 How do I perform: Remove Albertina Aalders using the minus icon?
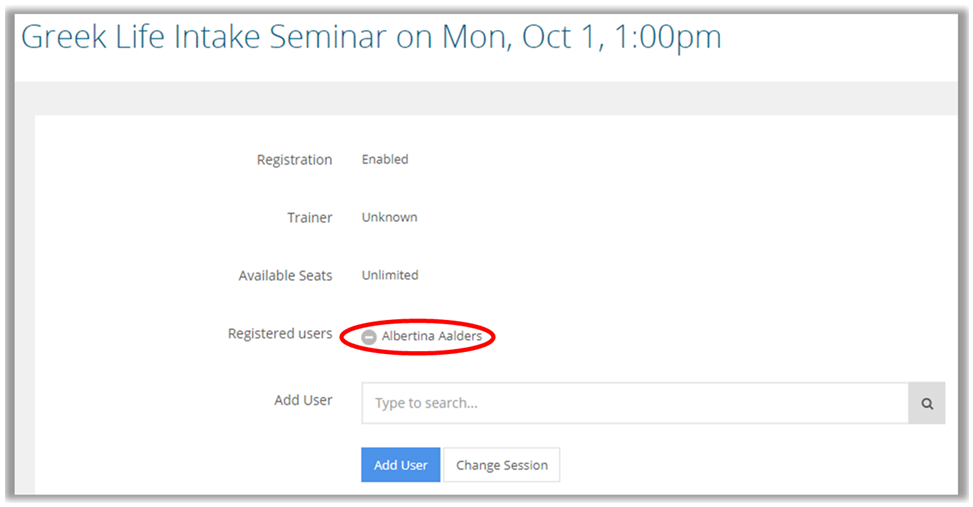coord(369,337)
